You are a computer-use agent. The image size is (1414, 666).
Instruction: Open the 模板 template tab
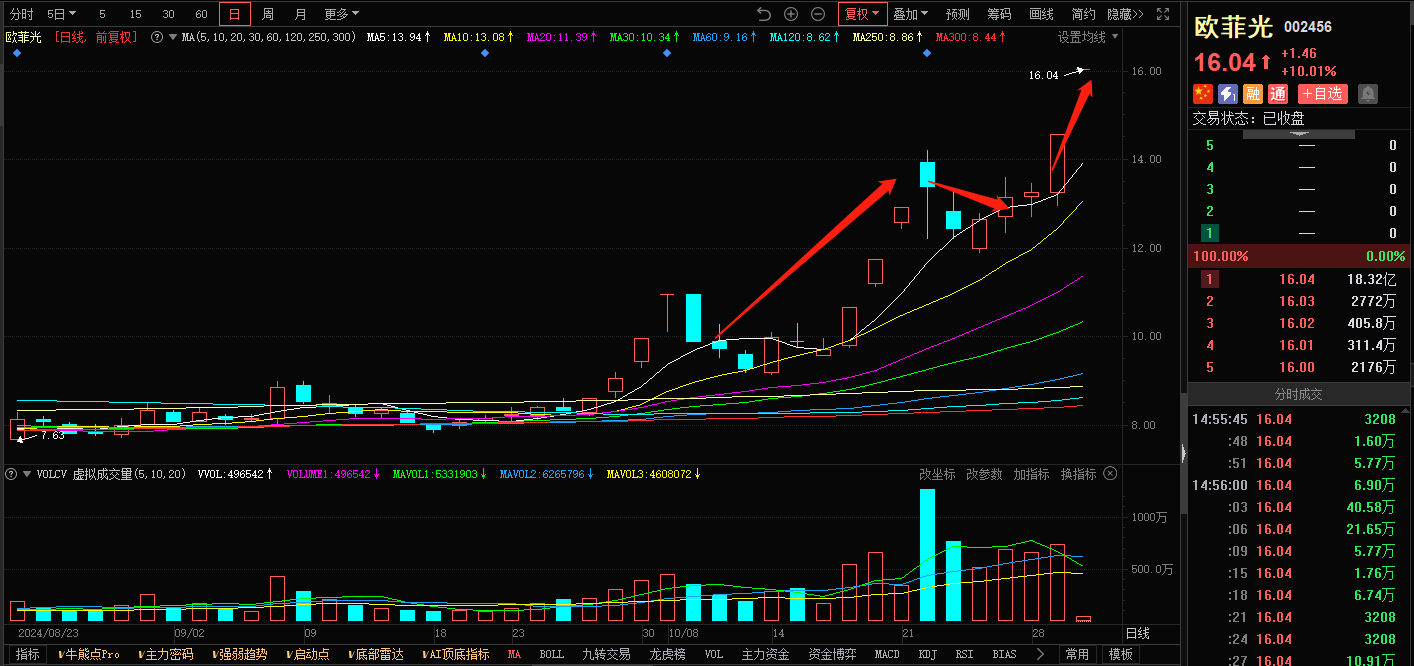1121,654
